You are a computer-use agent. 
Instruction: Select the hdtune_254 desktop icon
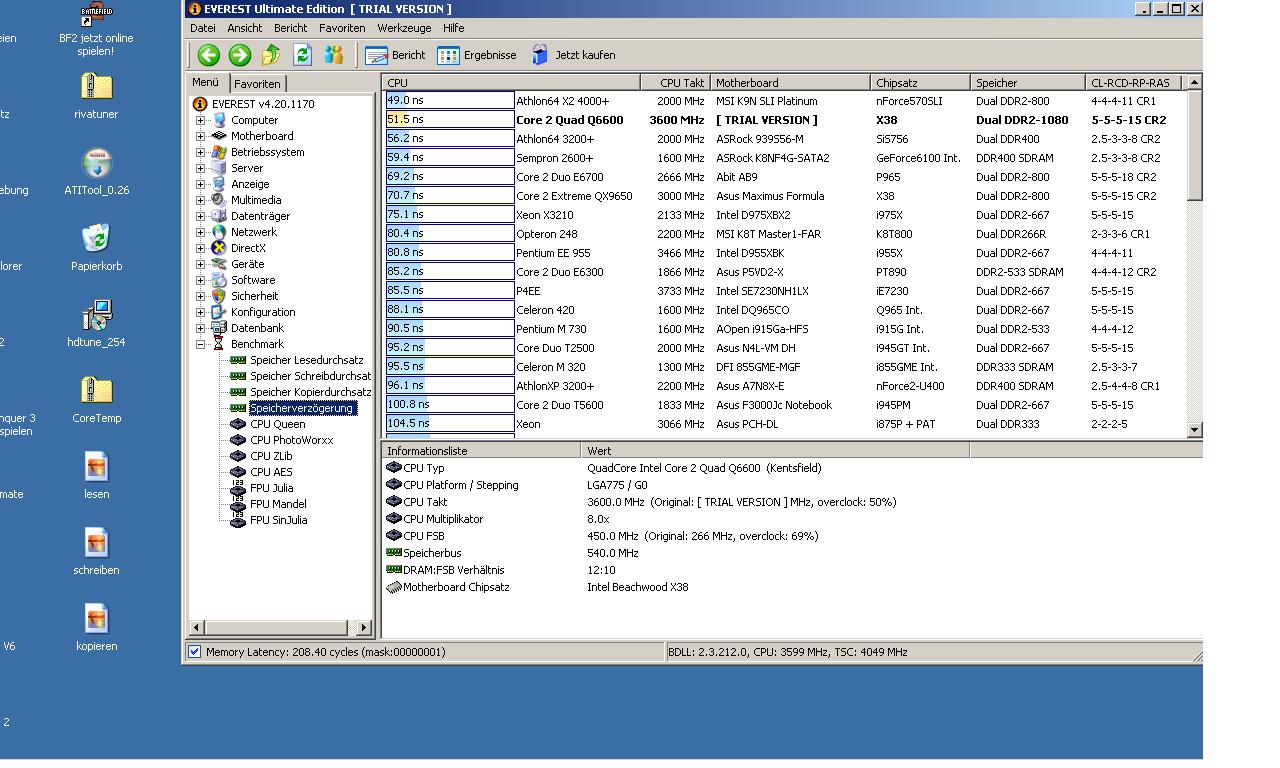(x=96, y=324)
